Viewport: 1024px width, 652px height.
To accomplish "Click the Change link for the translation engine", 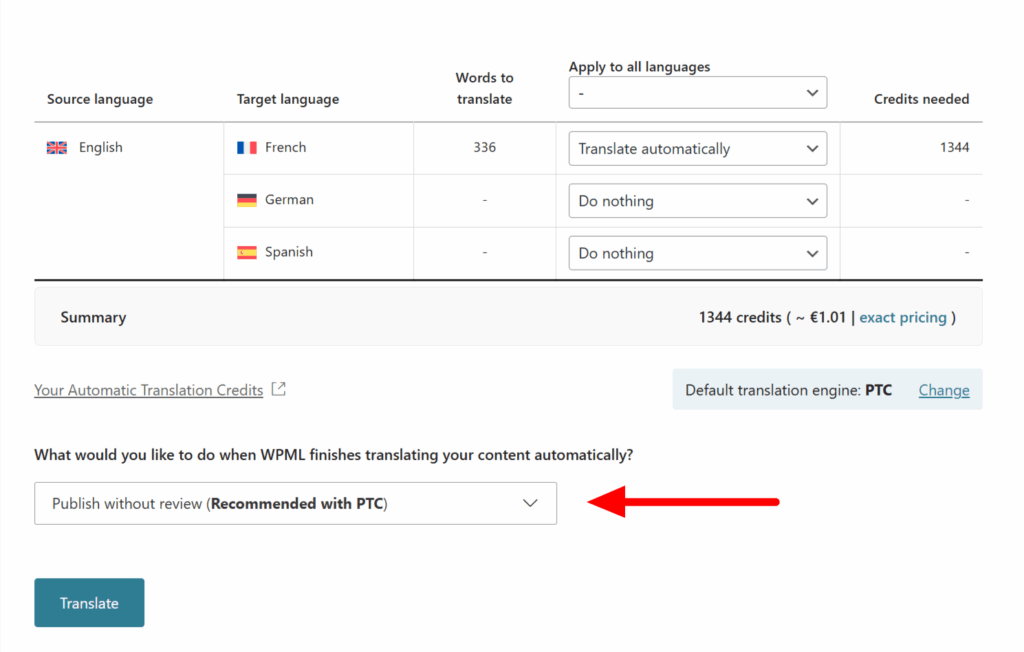I will click(x=943, y=390).
